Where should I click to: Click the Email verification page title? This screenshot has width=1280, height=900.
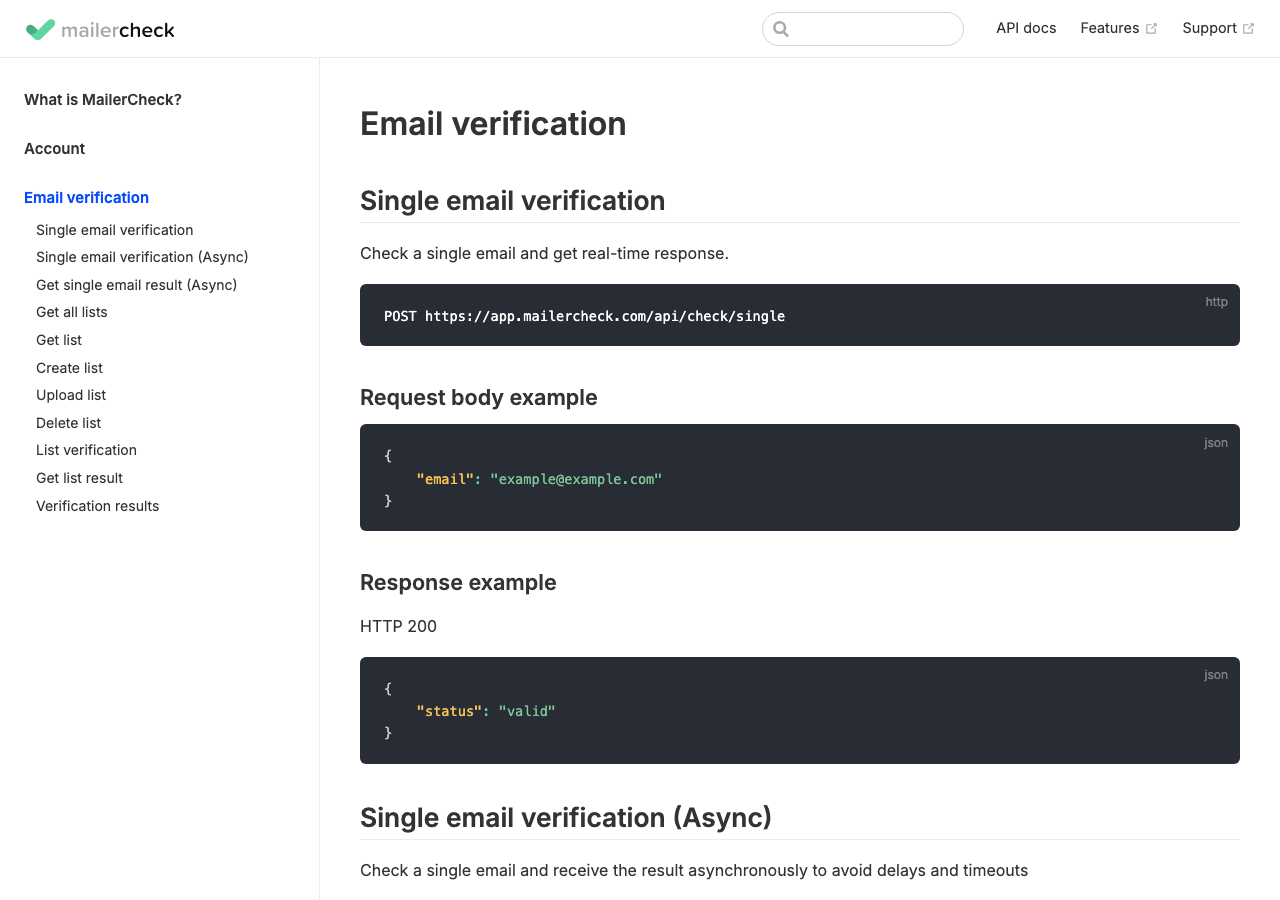493,124
